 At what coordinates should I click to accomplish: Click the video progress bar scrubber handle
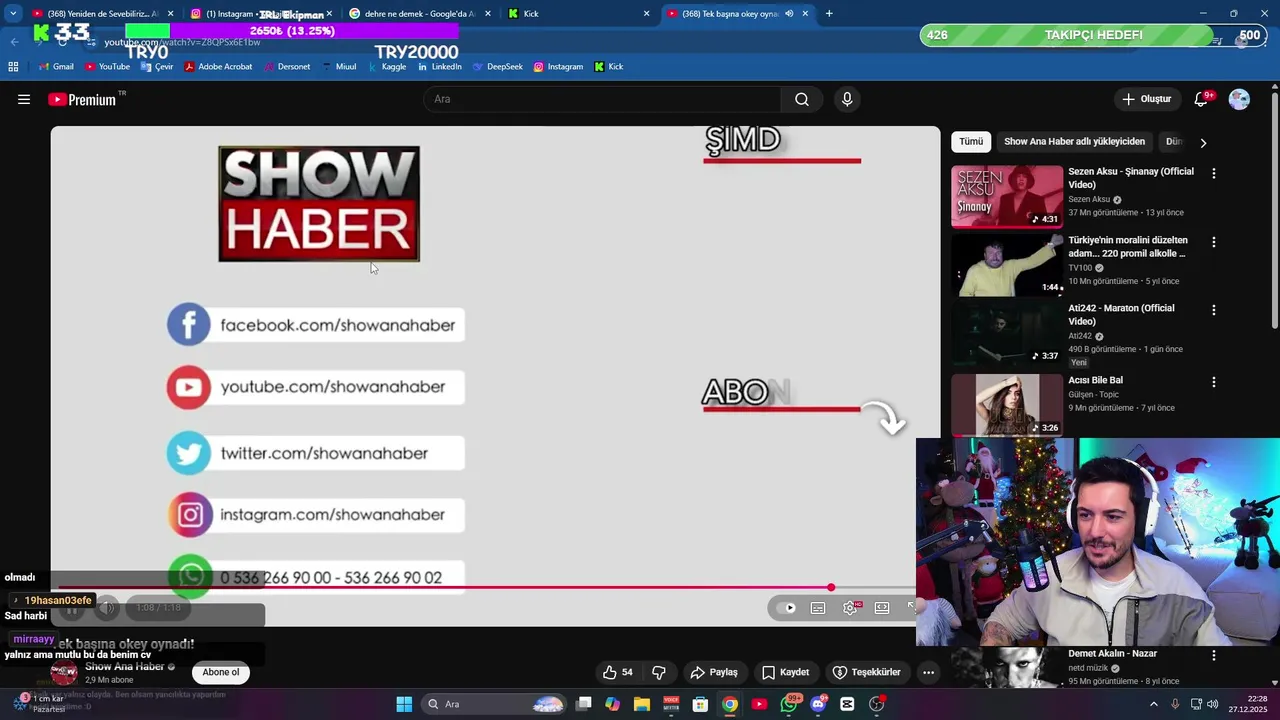(831, 588)
